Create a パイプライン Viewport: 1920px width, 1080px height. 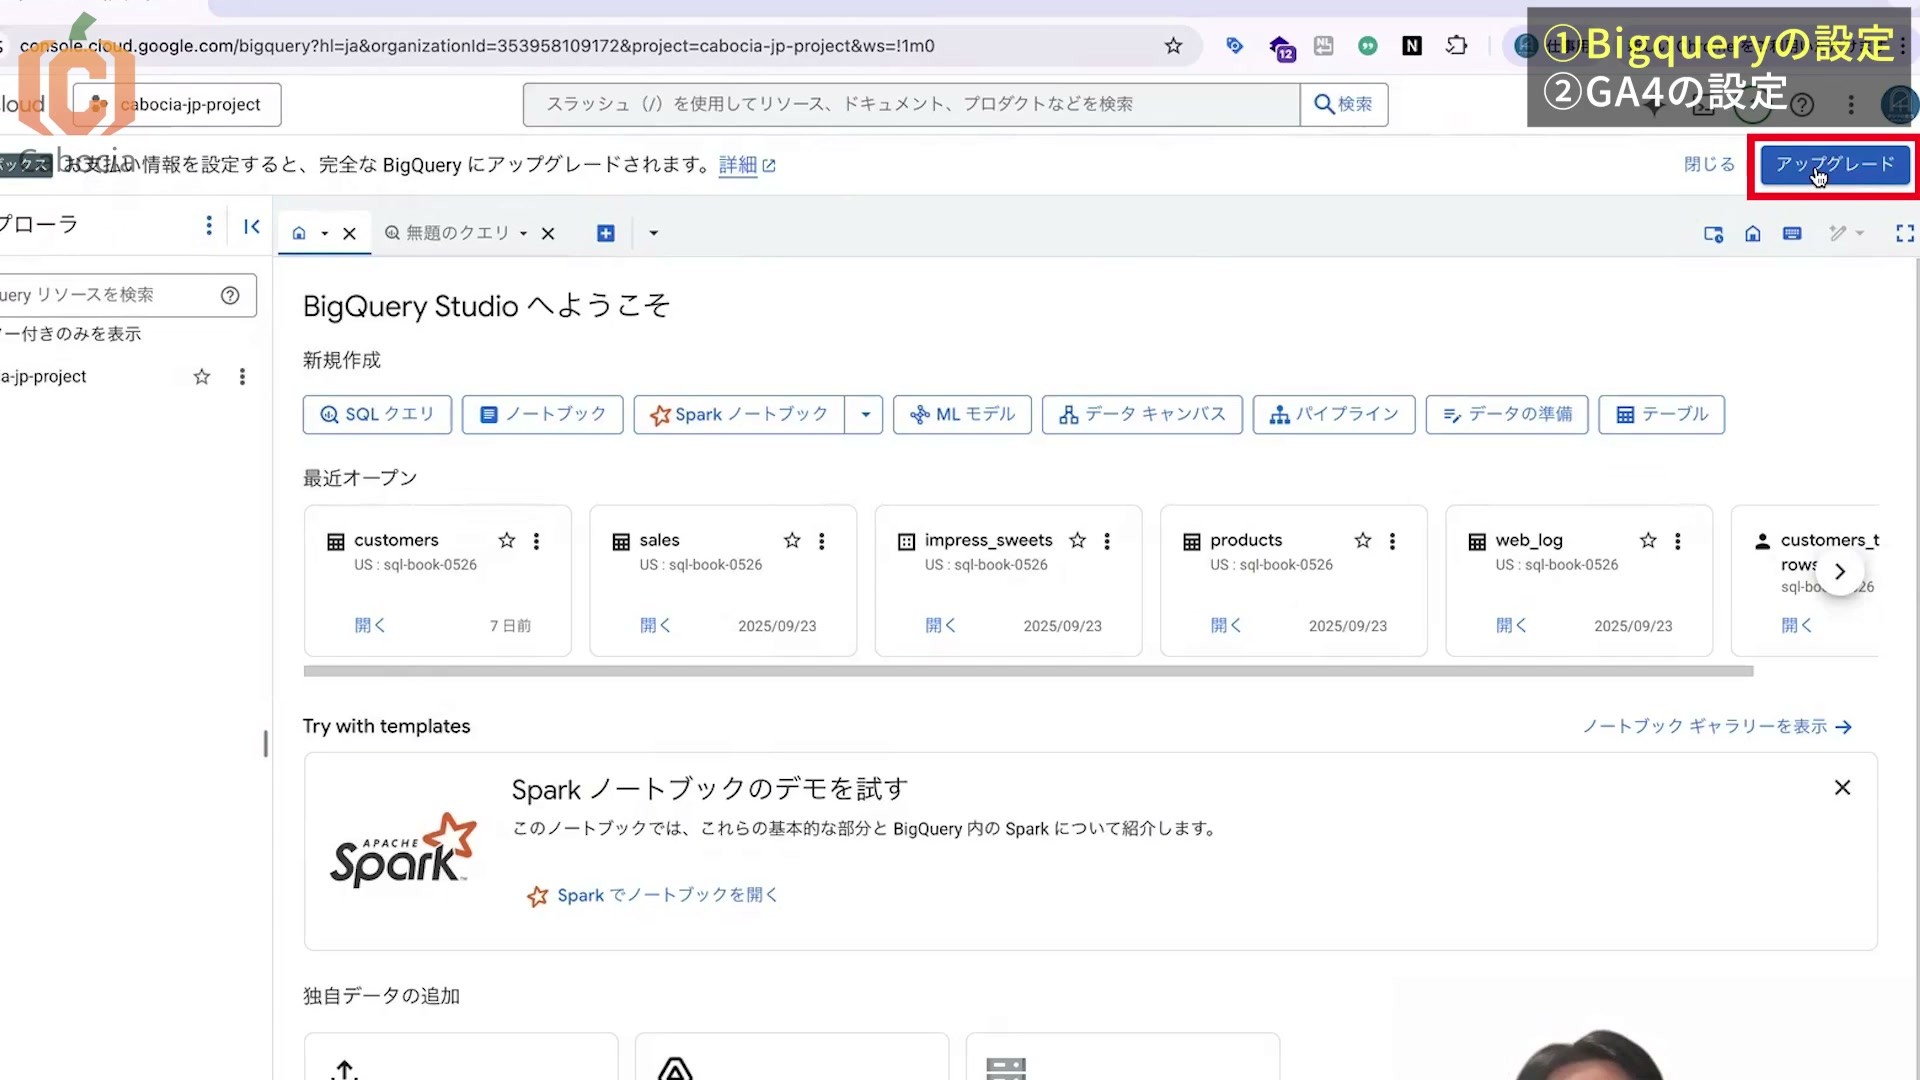coord(1334,414)
